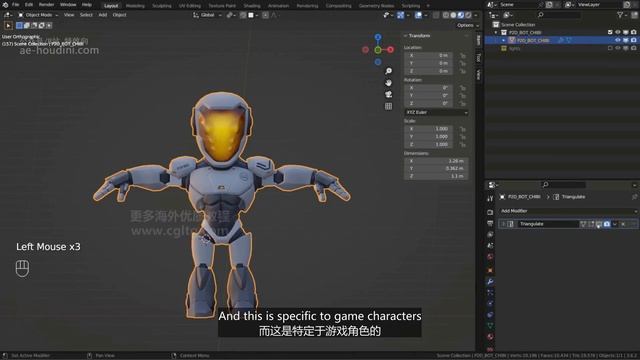Toggle X-ray mode
This screenshot has height=360, width=640.
click(436, 15)
